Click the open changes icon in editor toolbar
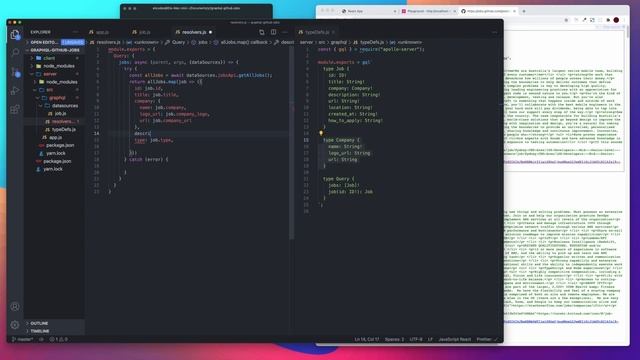The height and width of the screenshot is (360, 640). tap(262, 32)
